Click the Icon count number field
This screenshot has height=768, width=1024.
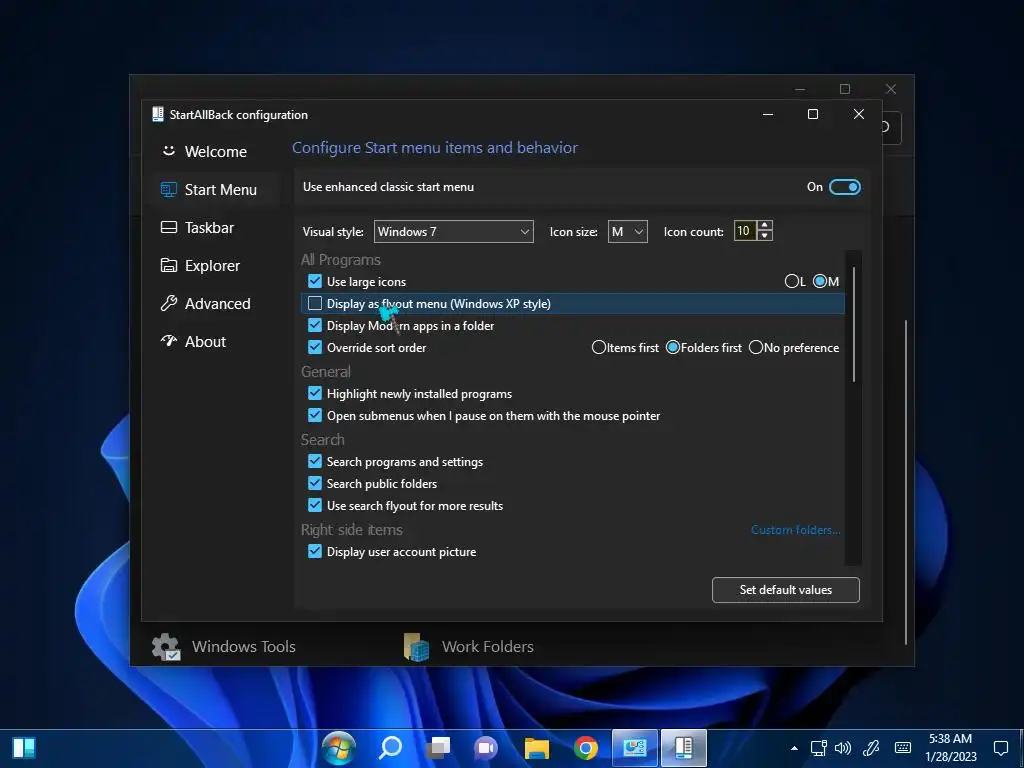[744, 231]
